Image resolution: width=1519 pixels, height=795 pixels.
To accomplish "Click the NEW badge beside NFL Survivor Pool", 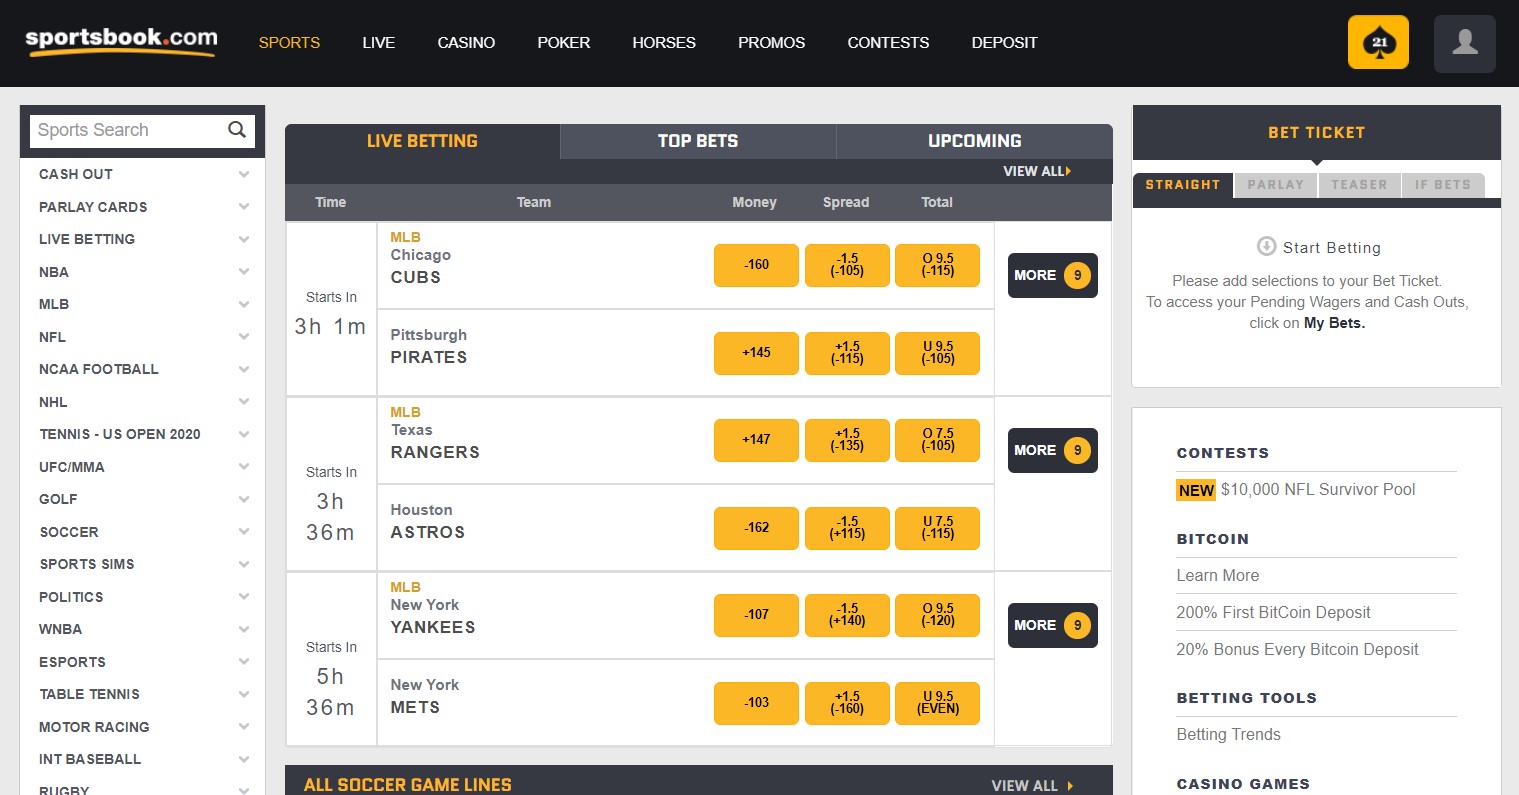I will (x=1196, y=490).
